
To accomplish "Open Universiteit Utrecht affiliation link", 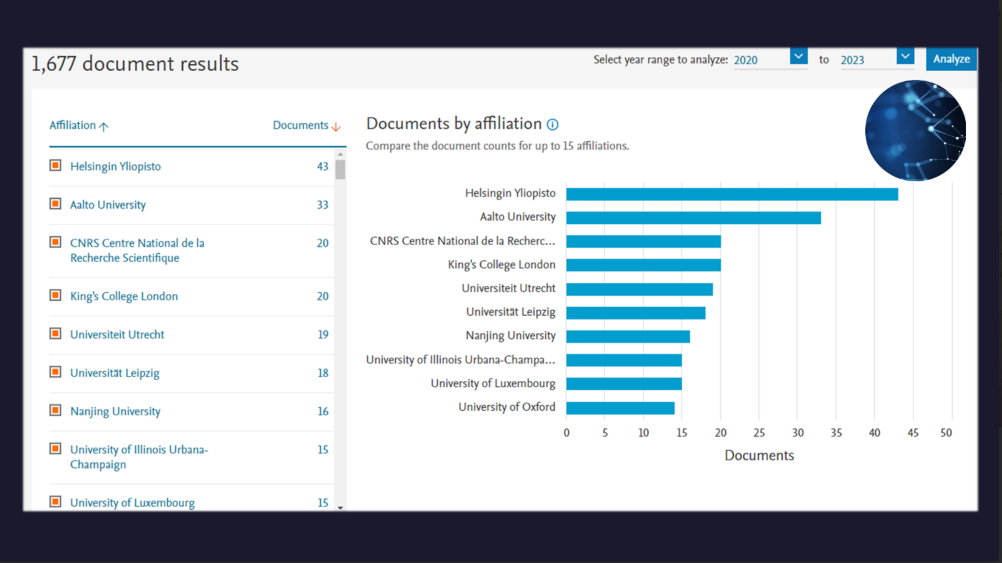I will click(x=117, y=334).
